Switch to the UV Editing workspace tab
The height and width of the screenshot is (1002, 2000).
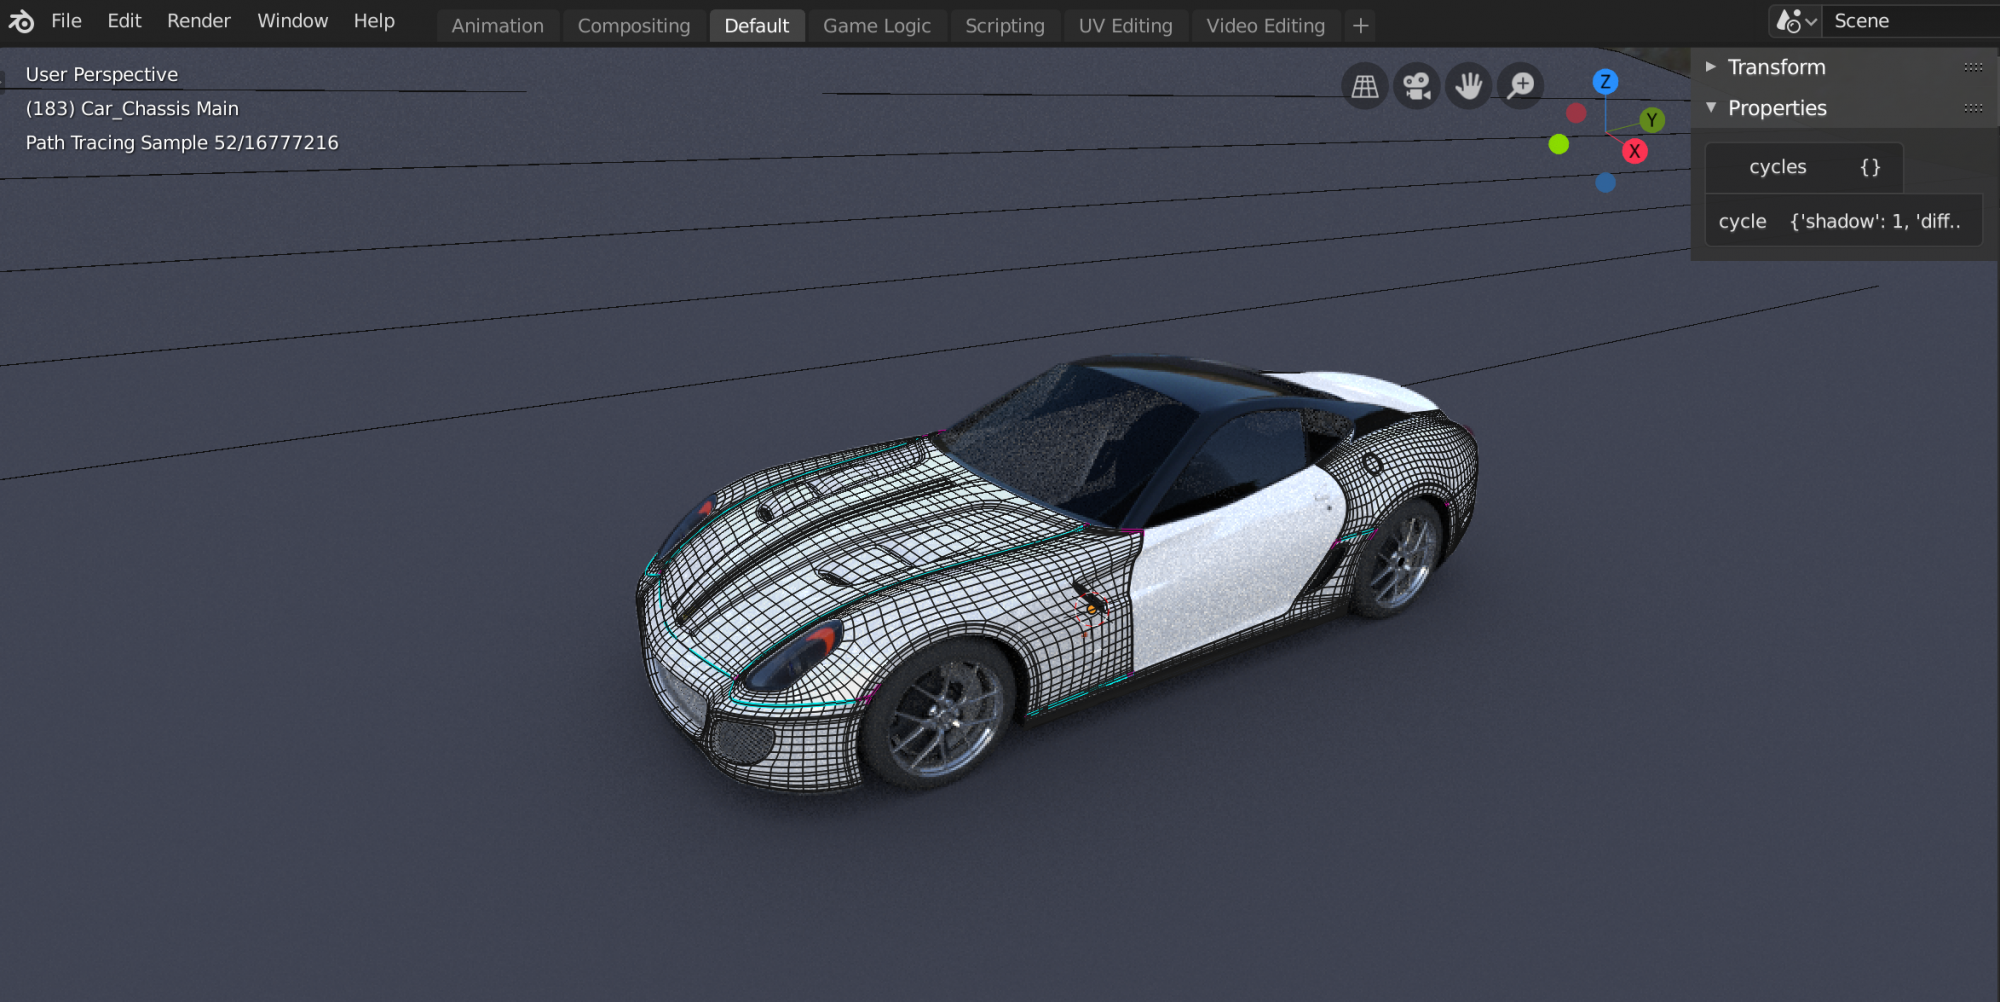[1126, 26]
